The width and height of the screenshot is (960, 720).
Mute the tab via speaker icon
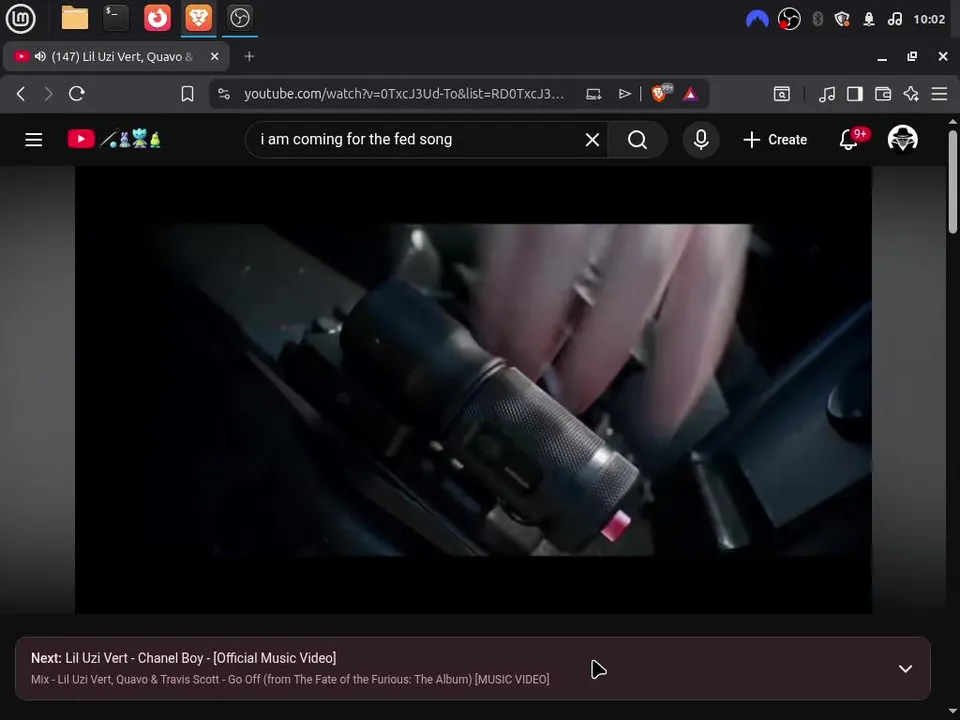[x=40, y=56]
